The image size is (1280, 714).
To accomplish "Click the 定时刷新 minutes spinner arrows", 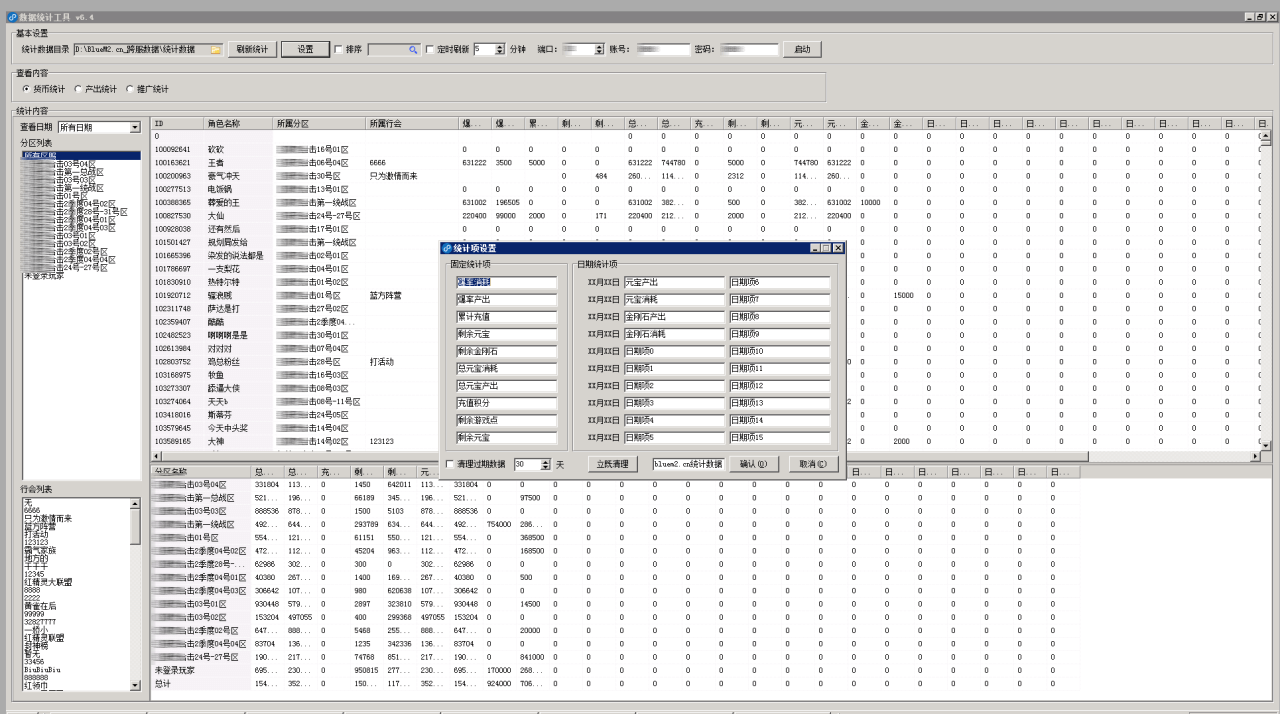I will click(x=501, y=49).
